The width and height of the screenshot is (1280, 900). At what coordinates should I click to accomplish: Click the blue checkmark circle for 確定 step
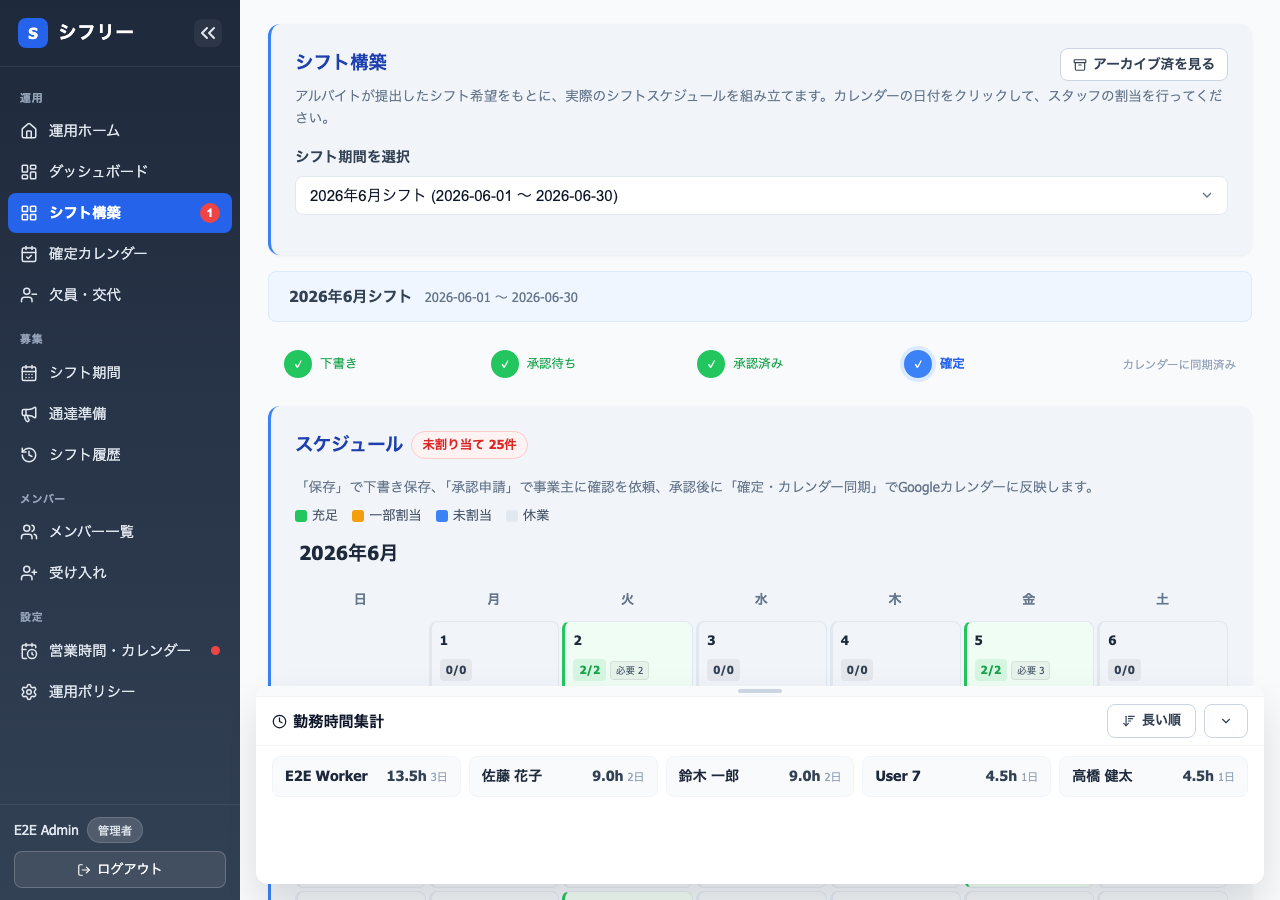click(x=918, y=364)
